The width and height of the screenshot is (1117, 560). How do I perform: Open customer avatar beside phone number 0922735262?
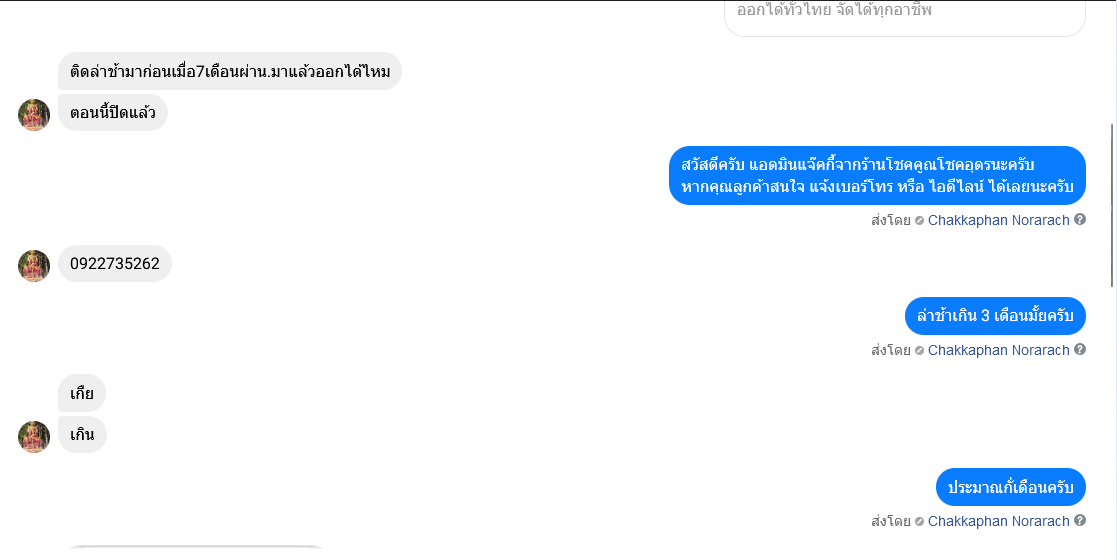(34, 266)
